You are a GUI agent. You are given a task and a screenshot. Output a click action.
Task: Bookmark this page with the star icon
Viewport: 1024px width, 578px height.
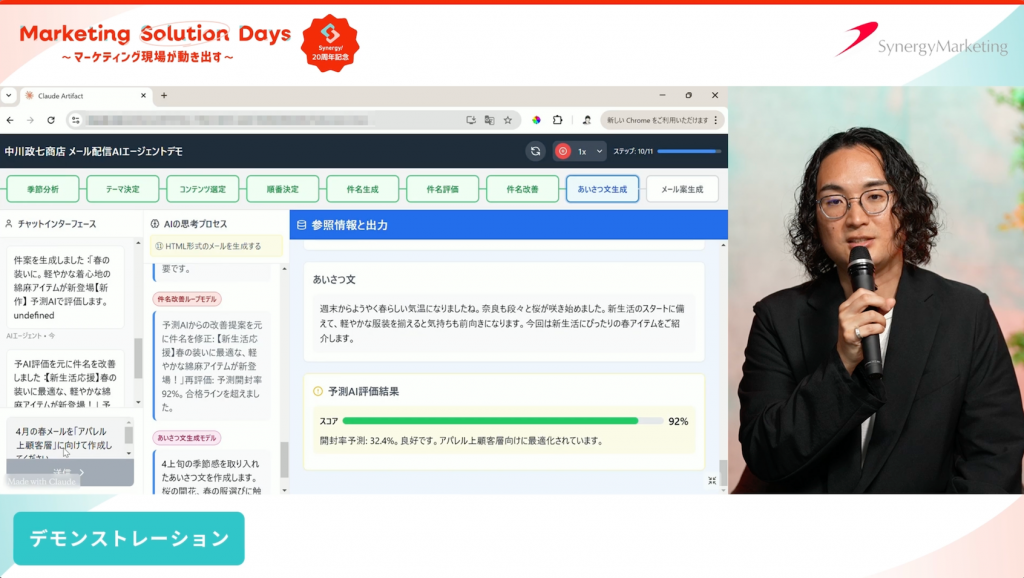point(507,120)
